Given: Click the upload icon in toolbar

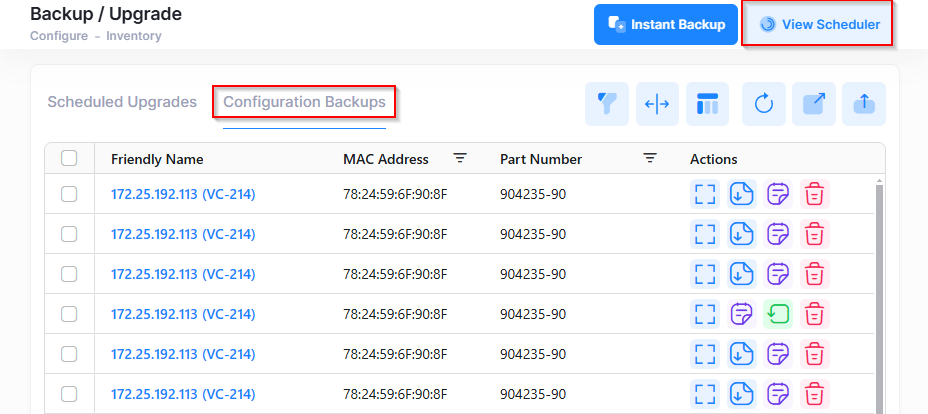Looking at the screenshot, I should 864,104.
